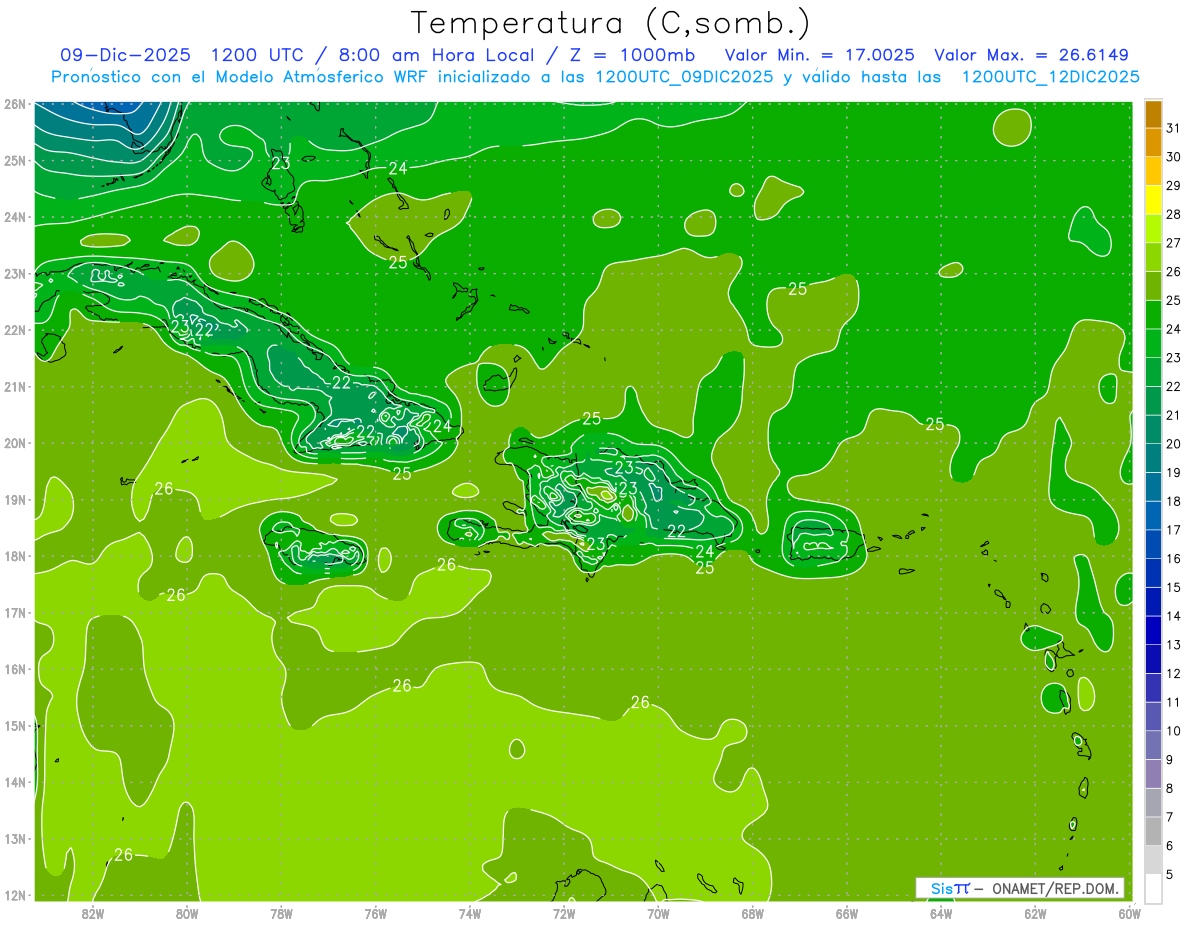
Task: Click the "82W" longitude label
Action: (x=93, y=912)
